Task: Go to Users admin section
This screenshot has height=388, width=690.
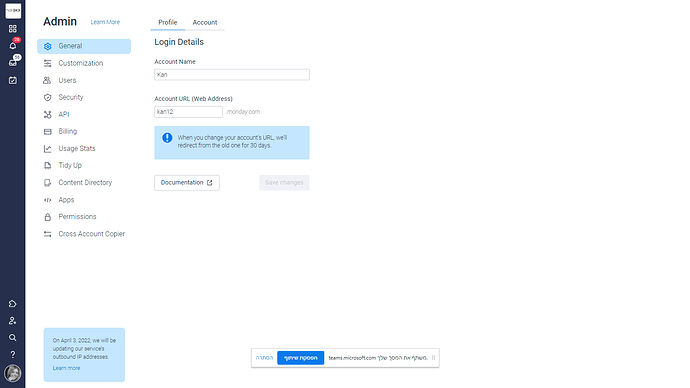Action: [67, 80]
